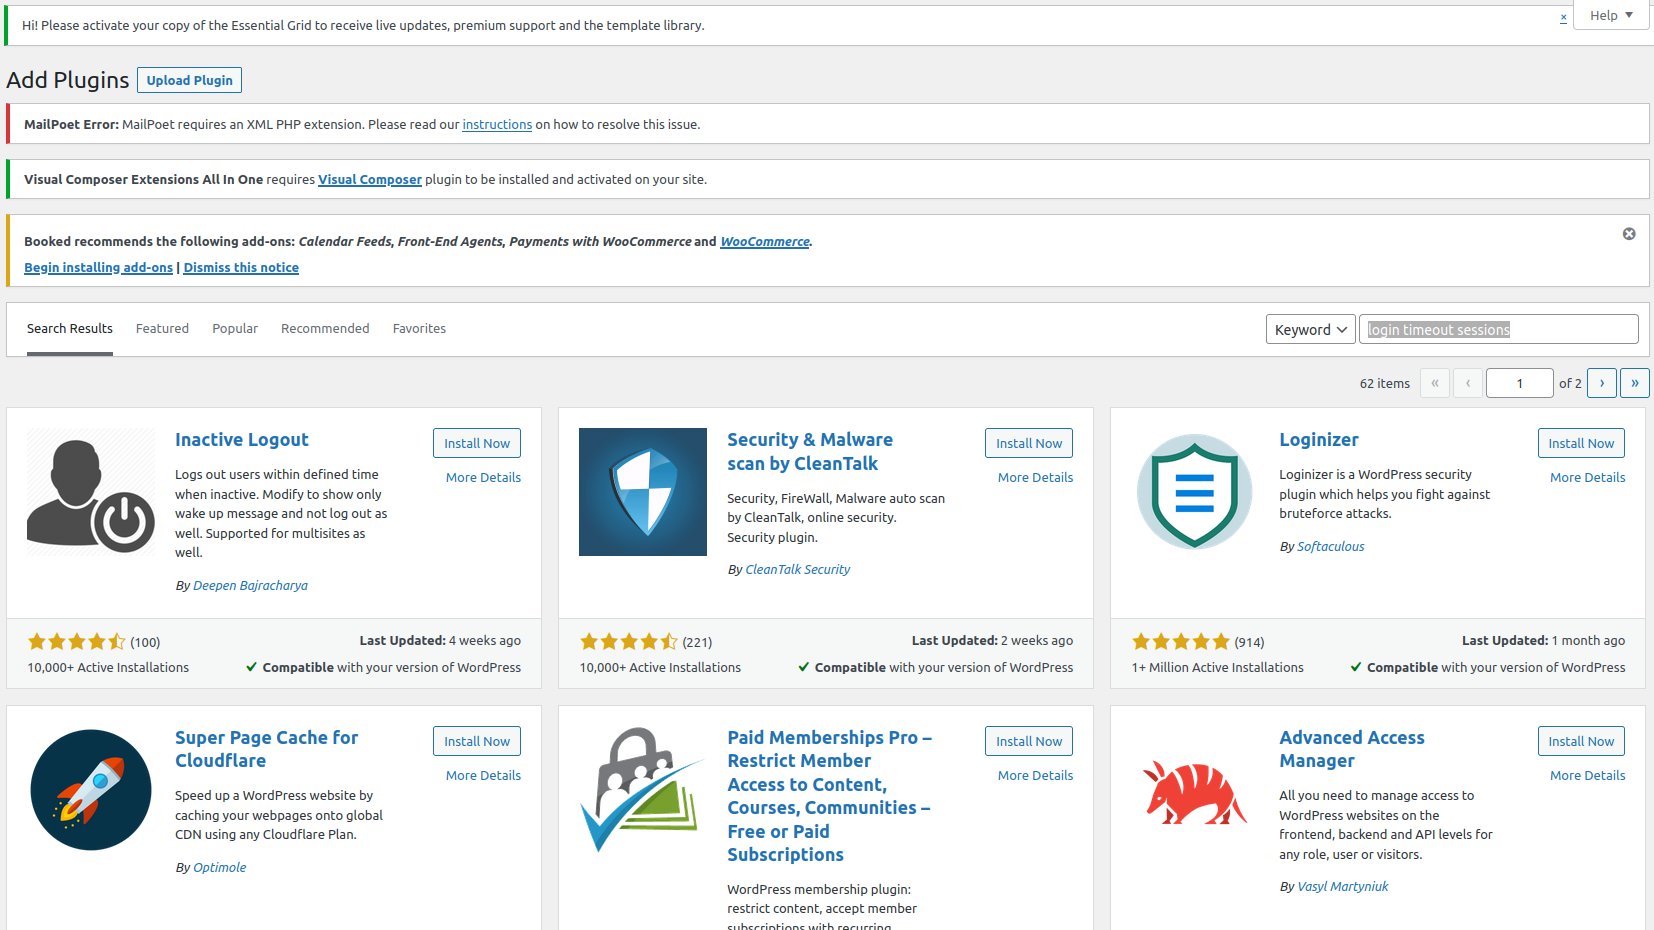1654x930 pixels.
Task: Click the CleanTalk plugin star rating
Action: click(x=628, y=642)
